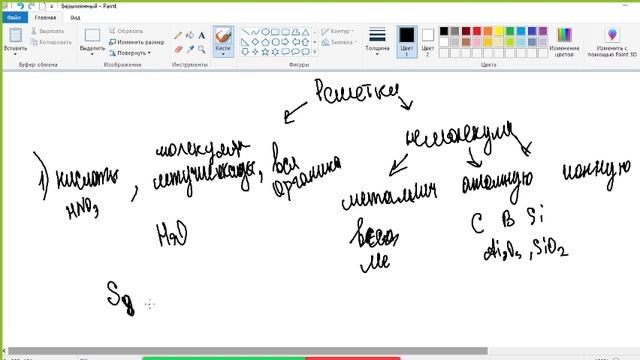Select the Color picker eyedropper tool
Image resolution: width=640 pixels, height=360 pixels.
click(x=190, y=49)
